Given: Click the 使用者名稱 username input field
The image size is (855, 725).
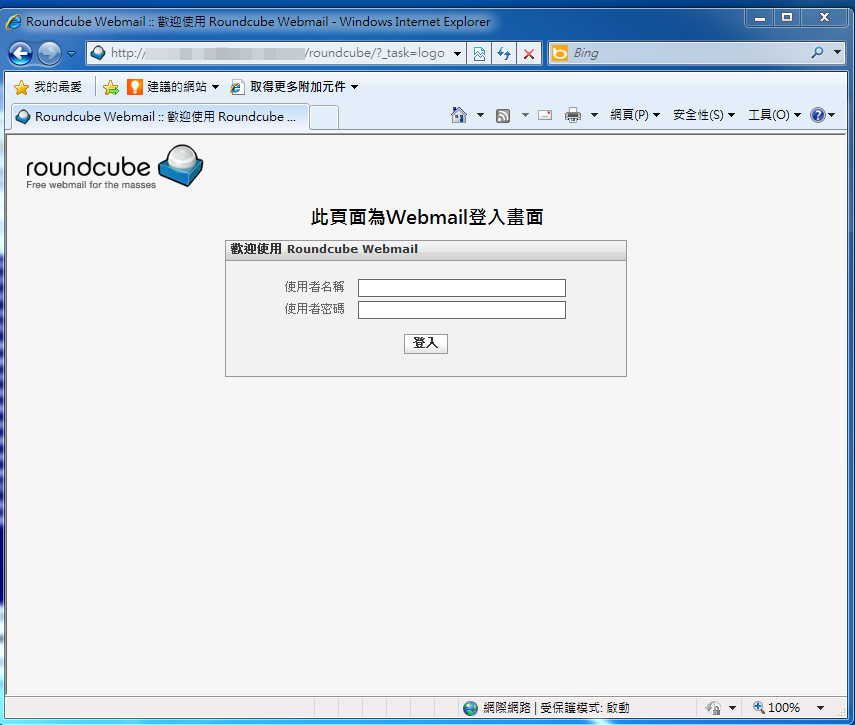Looking at the screenshot, I should (462, 288).
